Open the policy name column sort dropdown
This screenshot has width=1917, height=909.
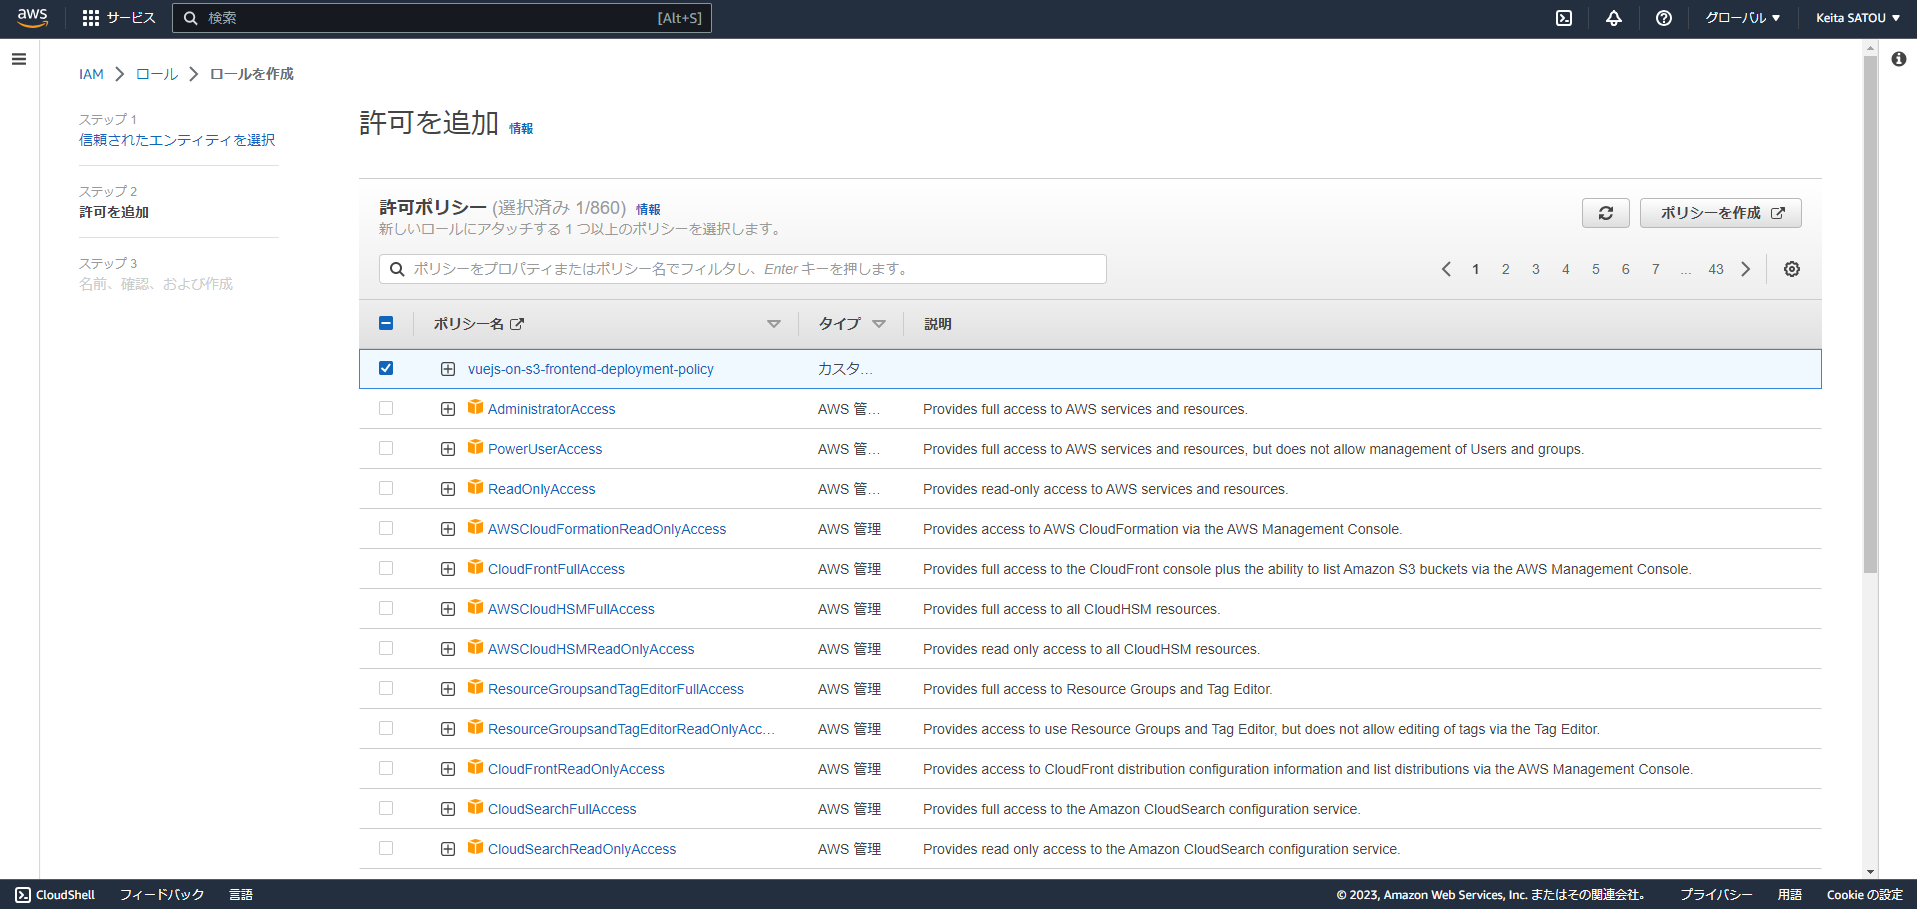coord(773,324)
